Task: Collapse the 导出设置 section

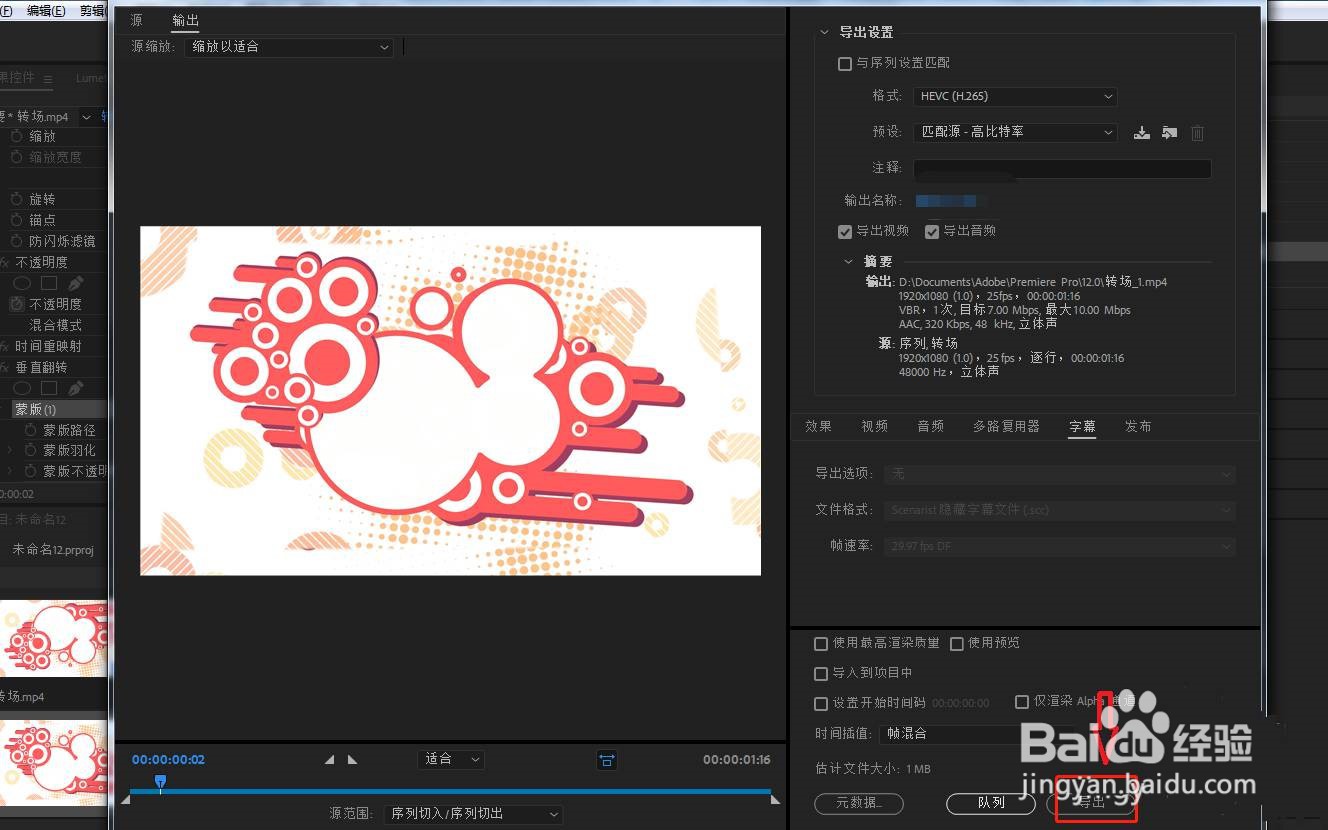Action: [825, 32]
